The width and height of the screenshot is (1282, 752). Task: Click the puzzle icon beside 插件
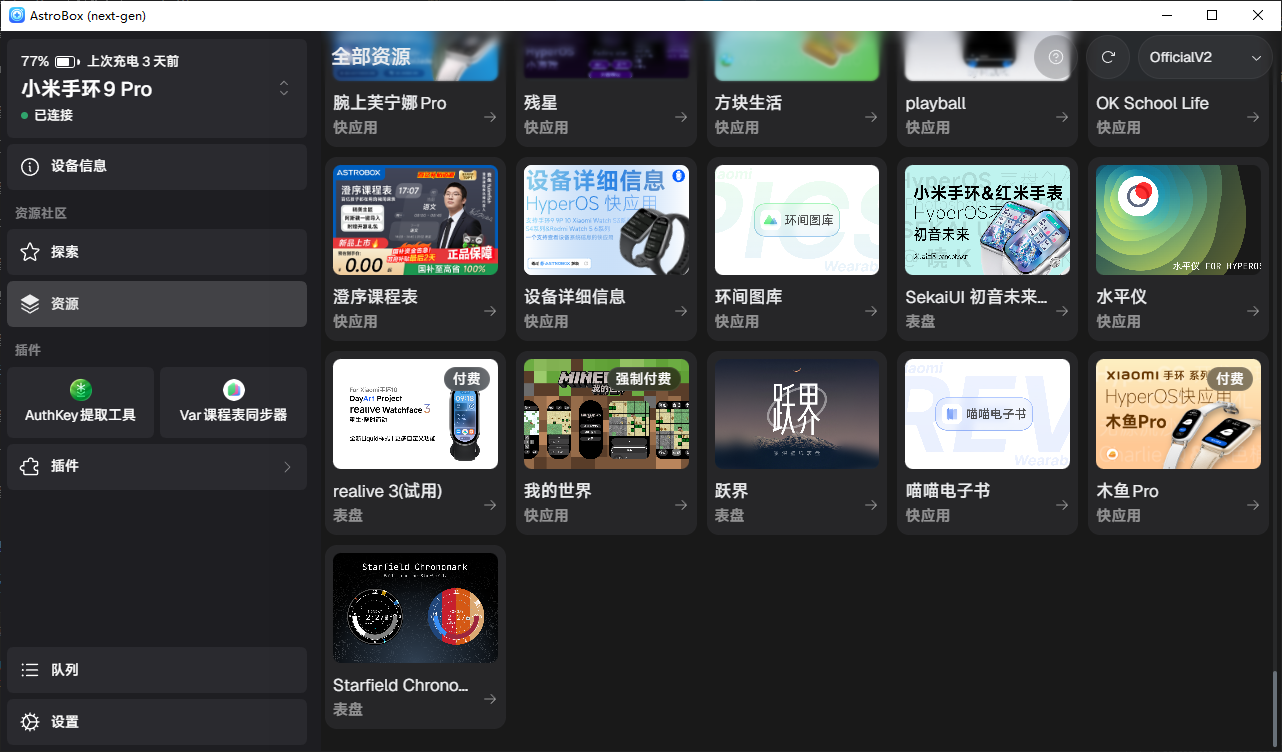31,467
